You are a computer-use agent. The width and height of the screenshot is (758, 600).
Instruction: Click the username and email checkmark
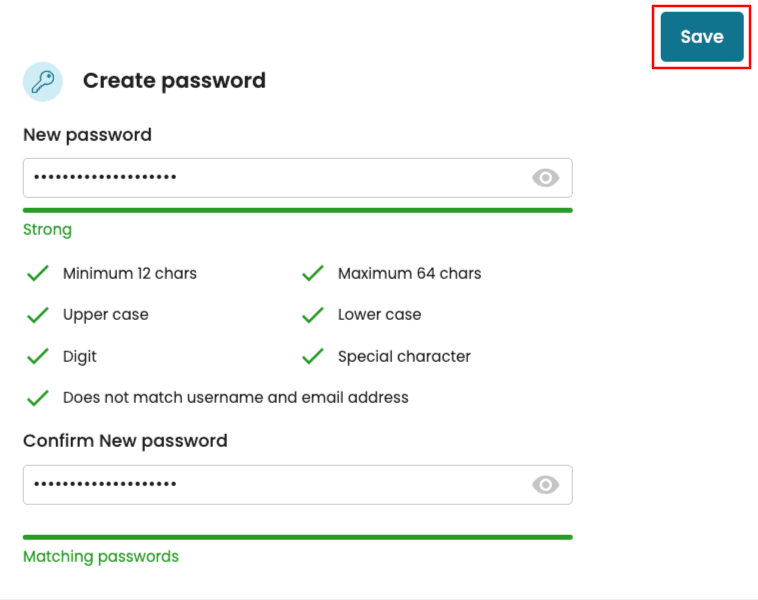38,398
